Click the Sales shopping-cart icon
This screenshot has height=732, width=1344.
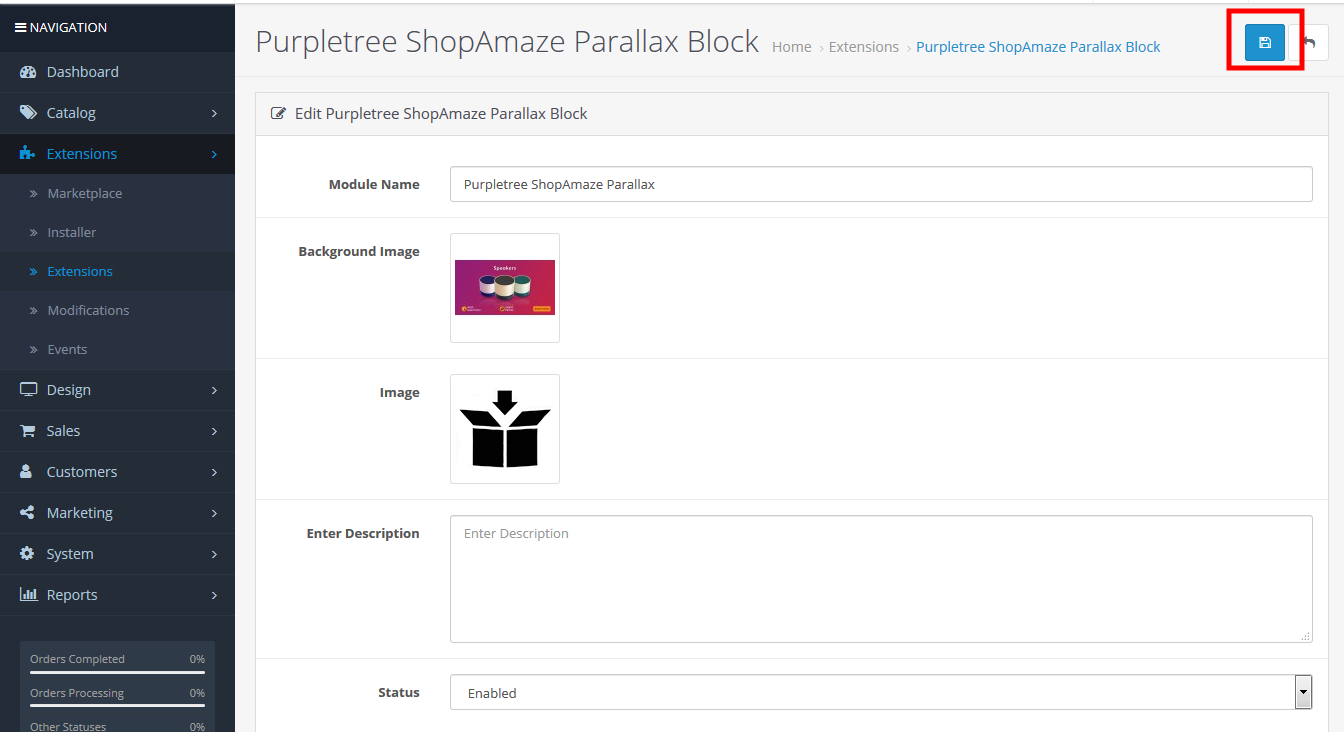pos(28,431)
